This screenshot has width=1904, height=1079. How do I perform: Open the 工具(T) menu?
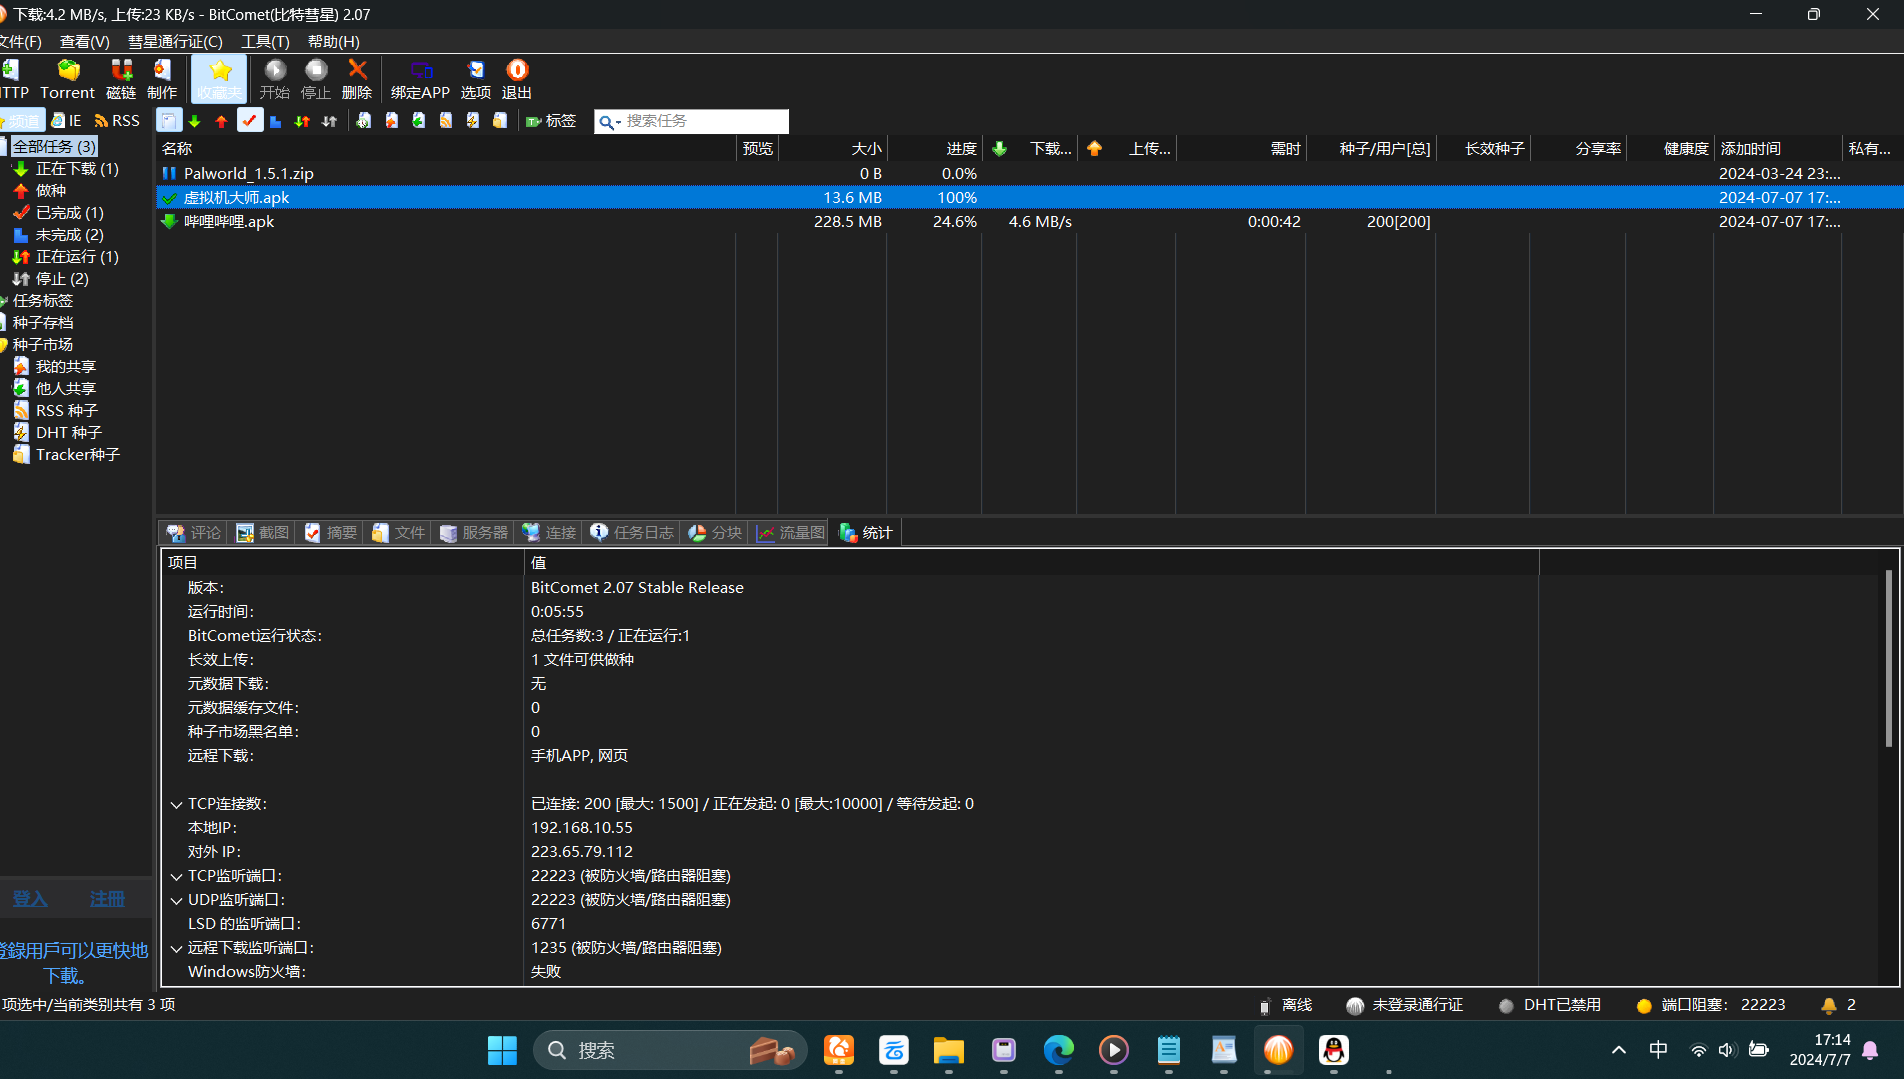click(x=265, y=41)
